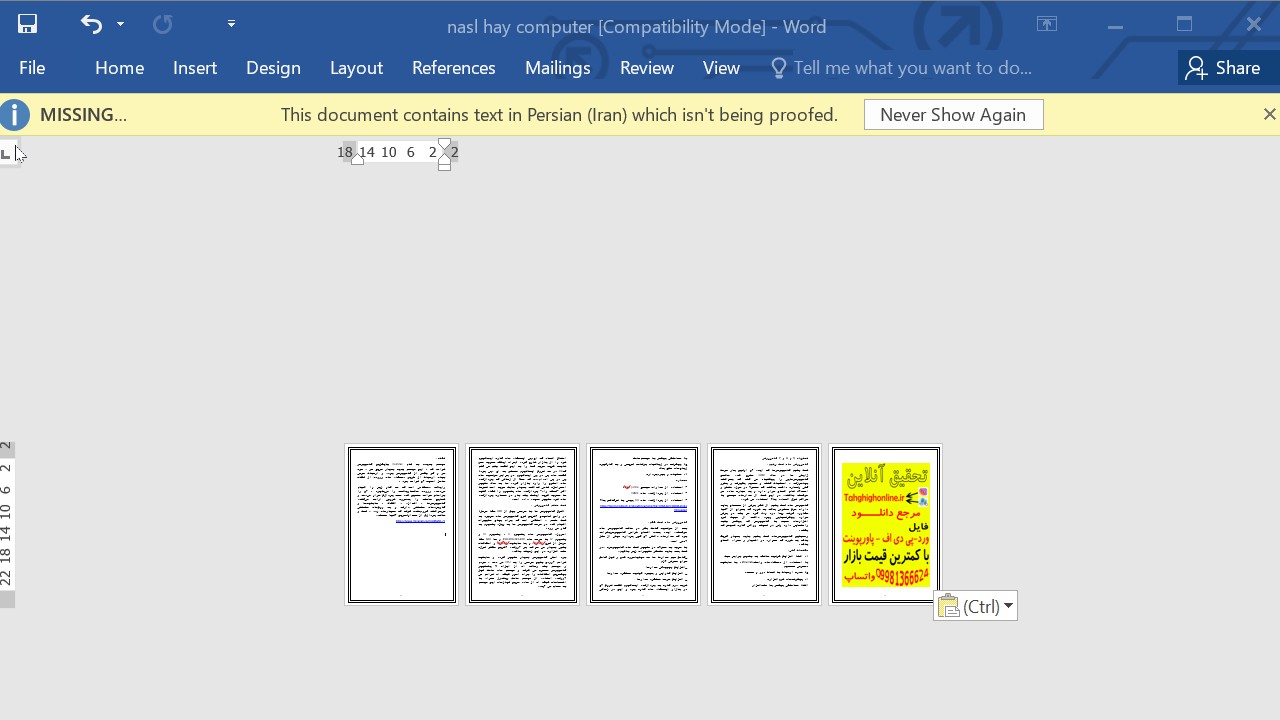Viewport: 1280px width, 720px height.
Task: Open the Paste Options (Ctrl) button
Action: 975,606
